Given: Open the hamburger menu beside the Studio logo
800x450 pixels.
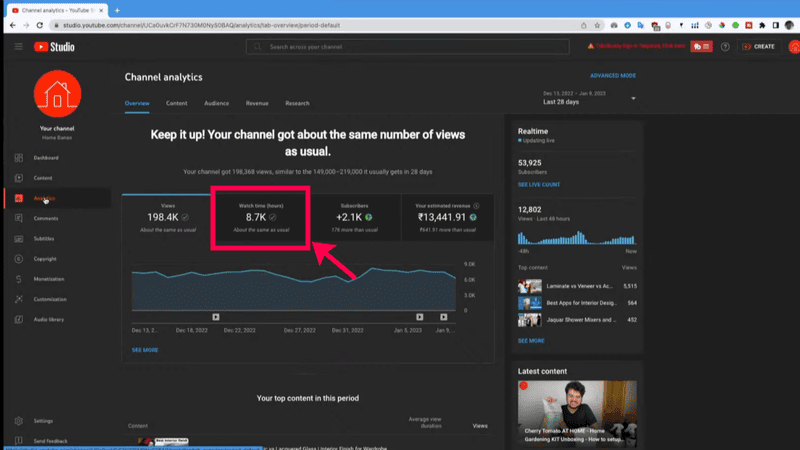Looking at the screenshot, I should tap(18, 46).
